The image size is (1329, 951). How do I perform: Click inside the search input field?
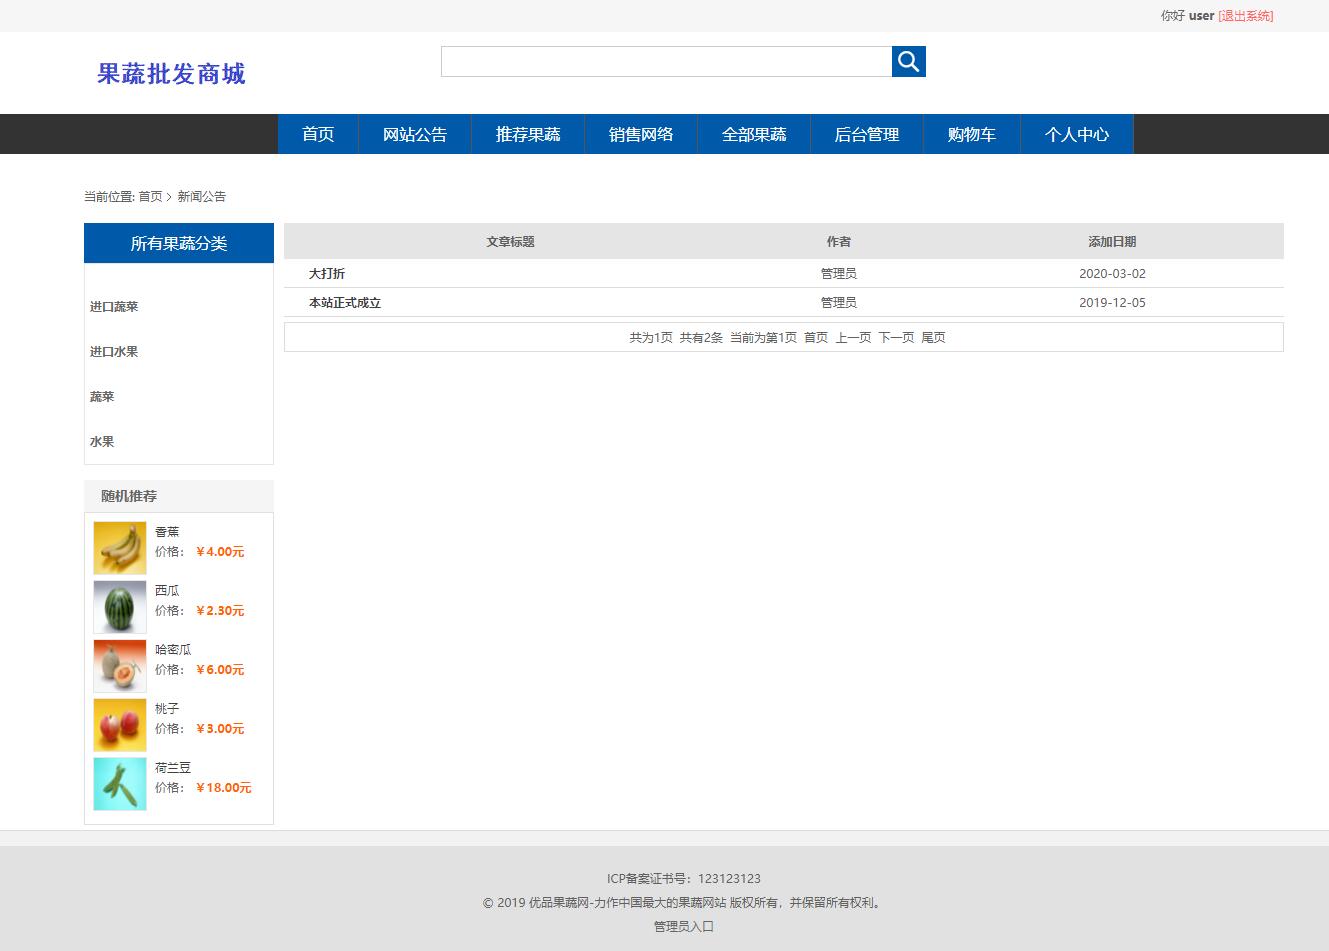[x=665, y=61]
